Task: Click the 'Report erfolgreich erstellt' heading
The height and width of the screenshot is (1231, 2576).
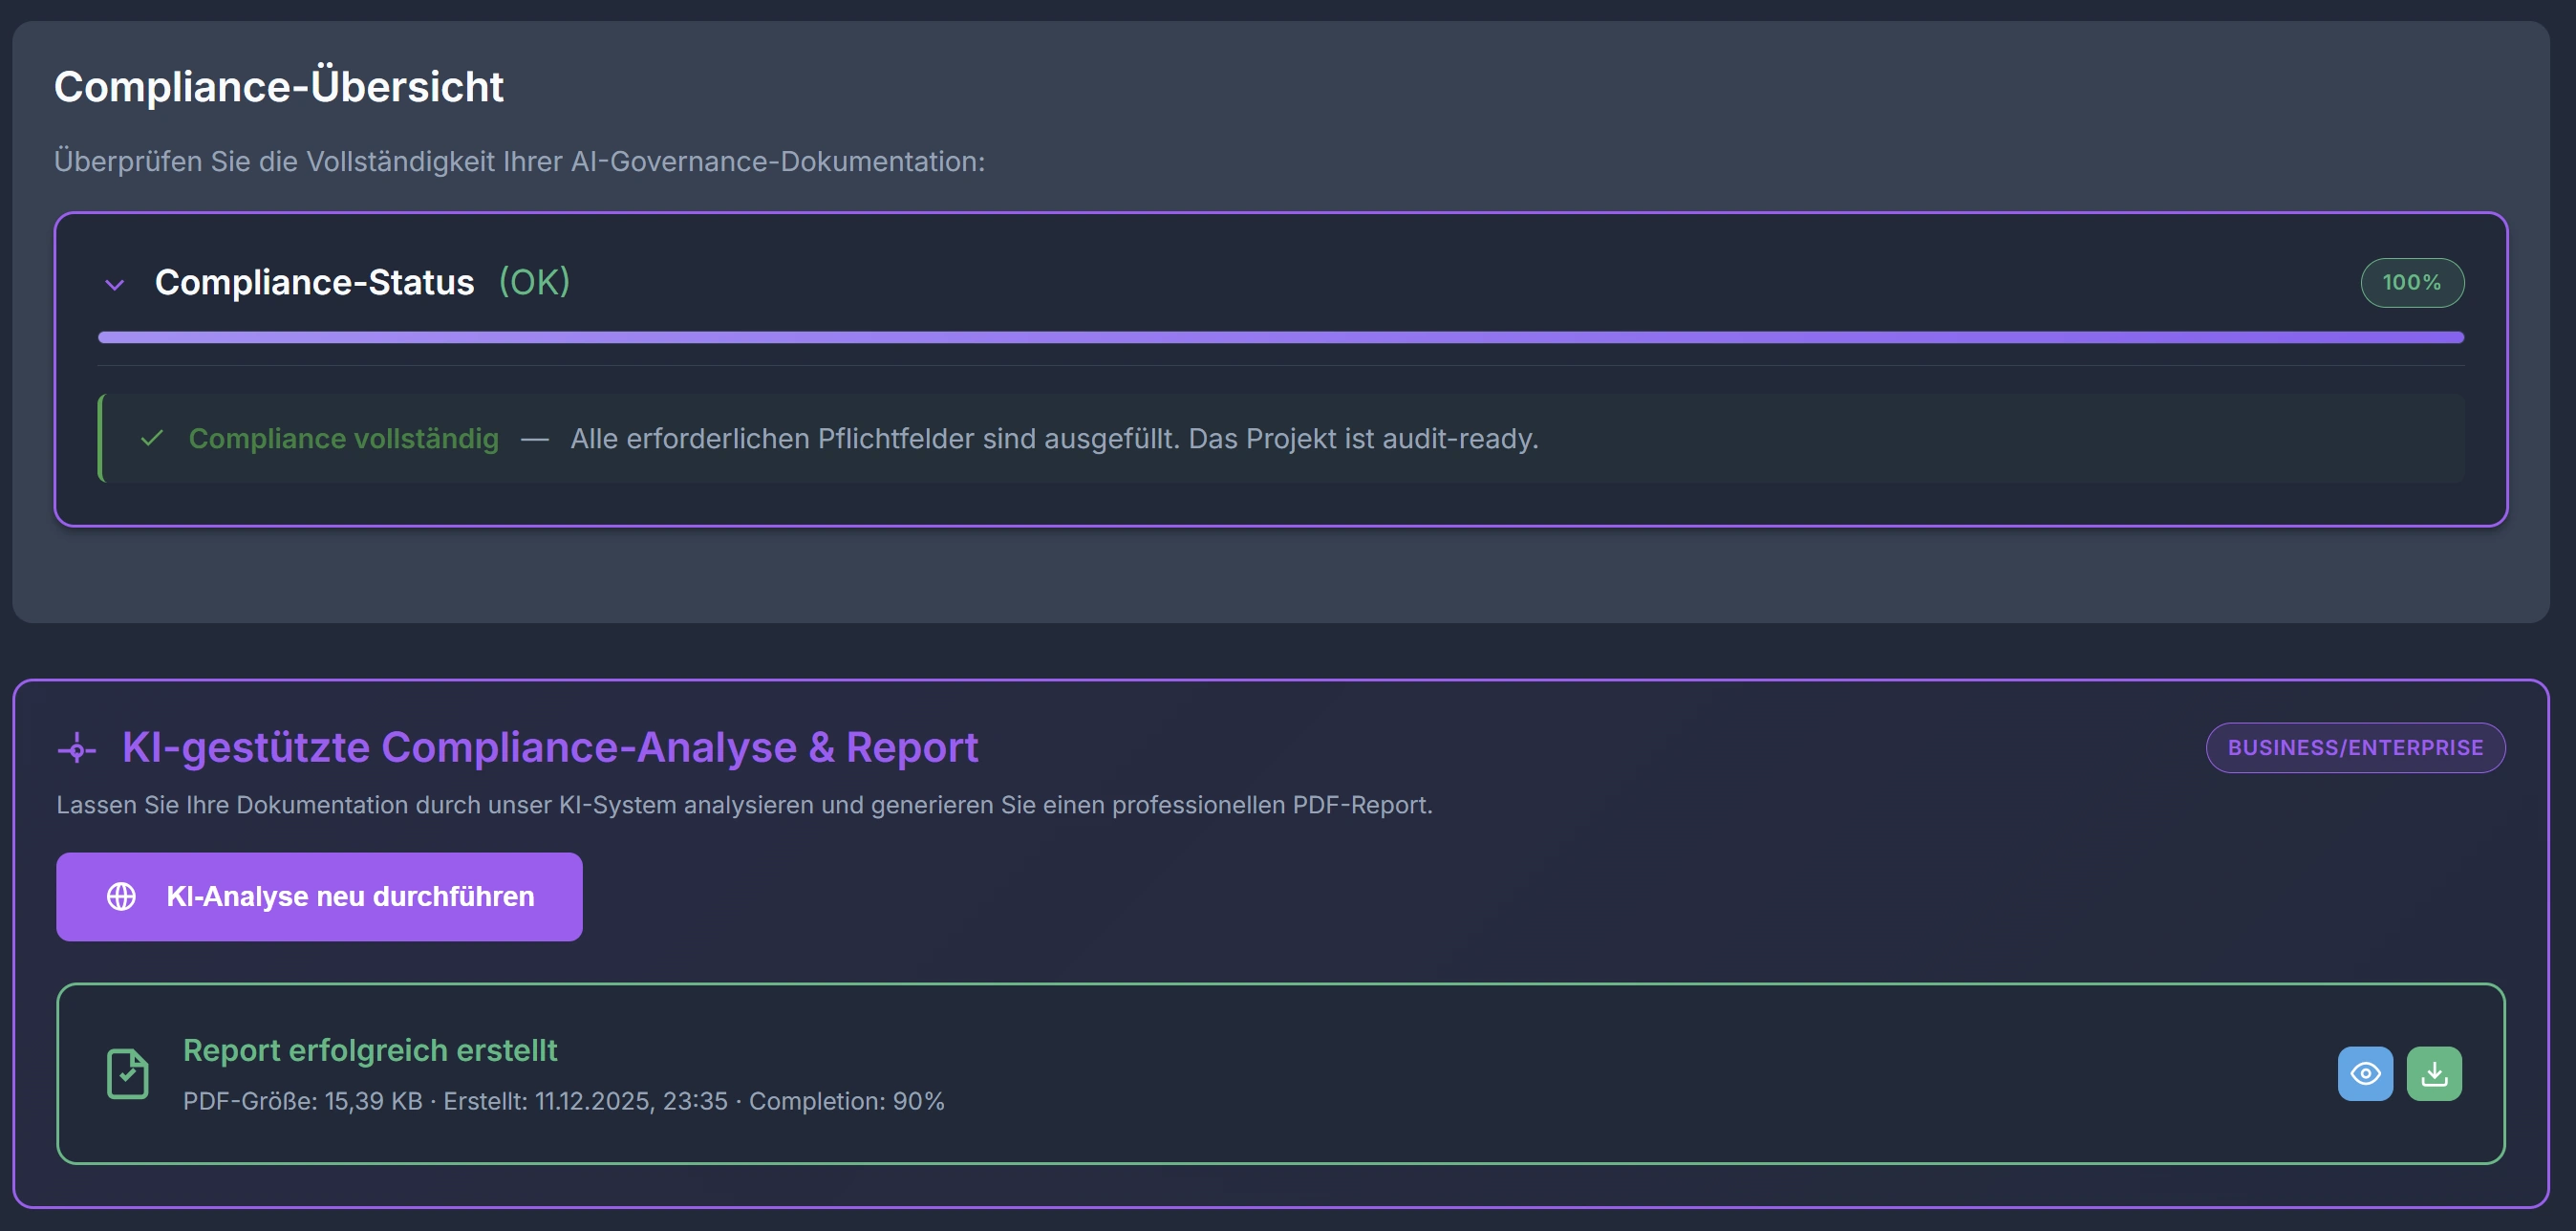Action: [x=369, y=1050]
